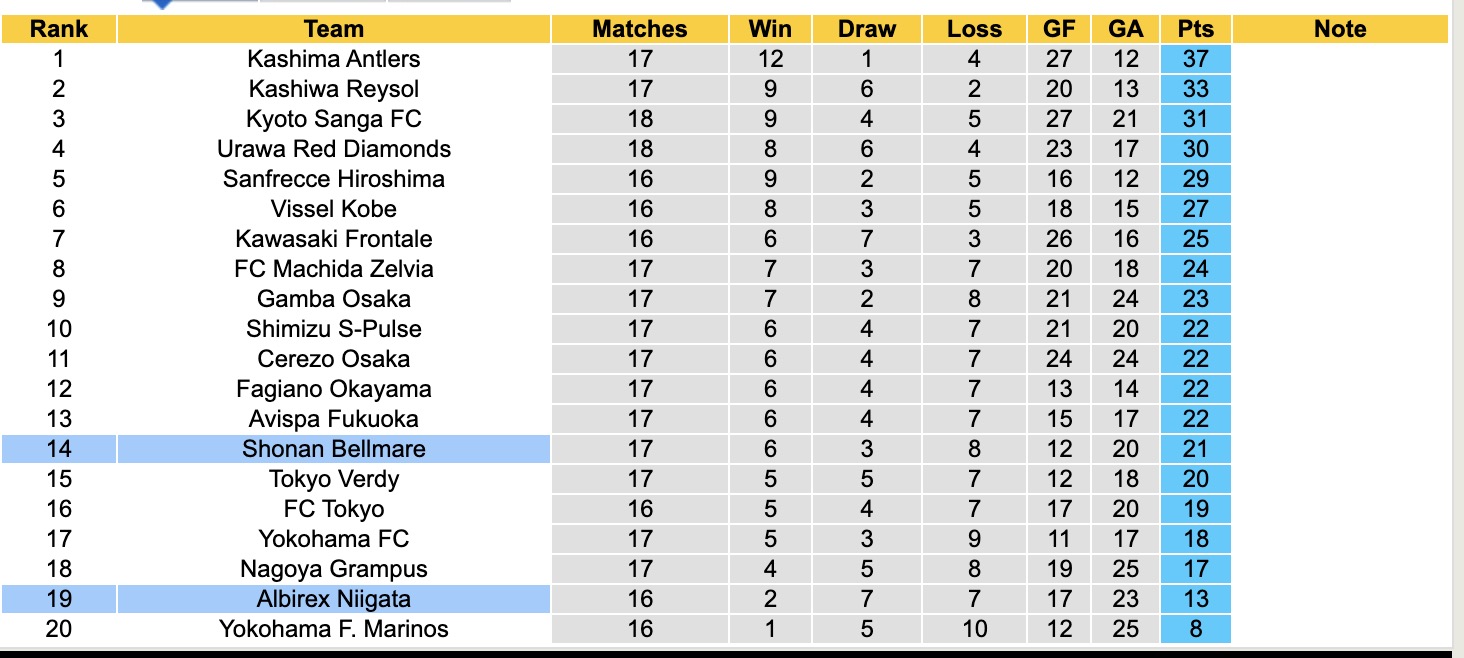This screenshot has width=1464, height=658.
Task: Click Yokohama F. Marinos' 8 points cell
Action: [1195, 629]
